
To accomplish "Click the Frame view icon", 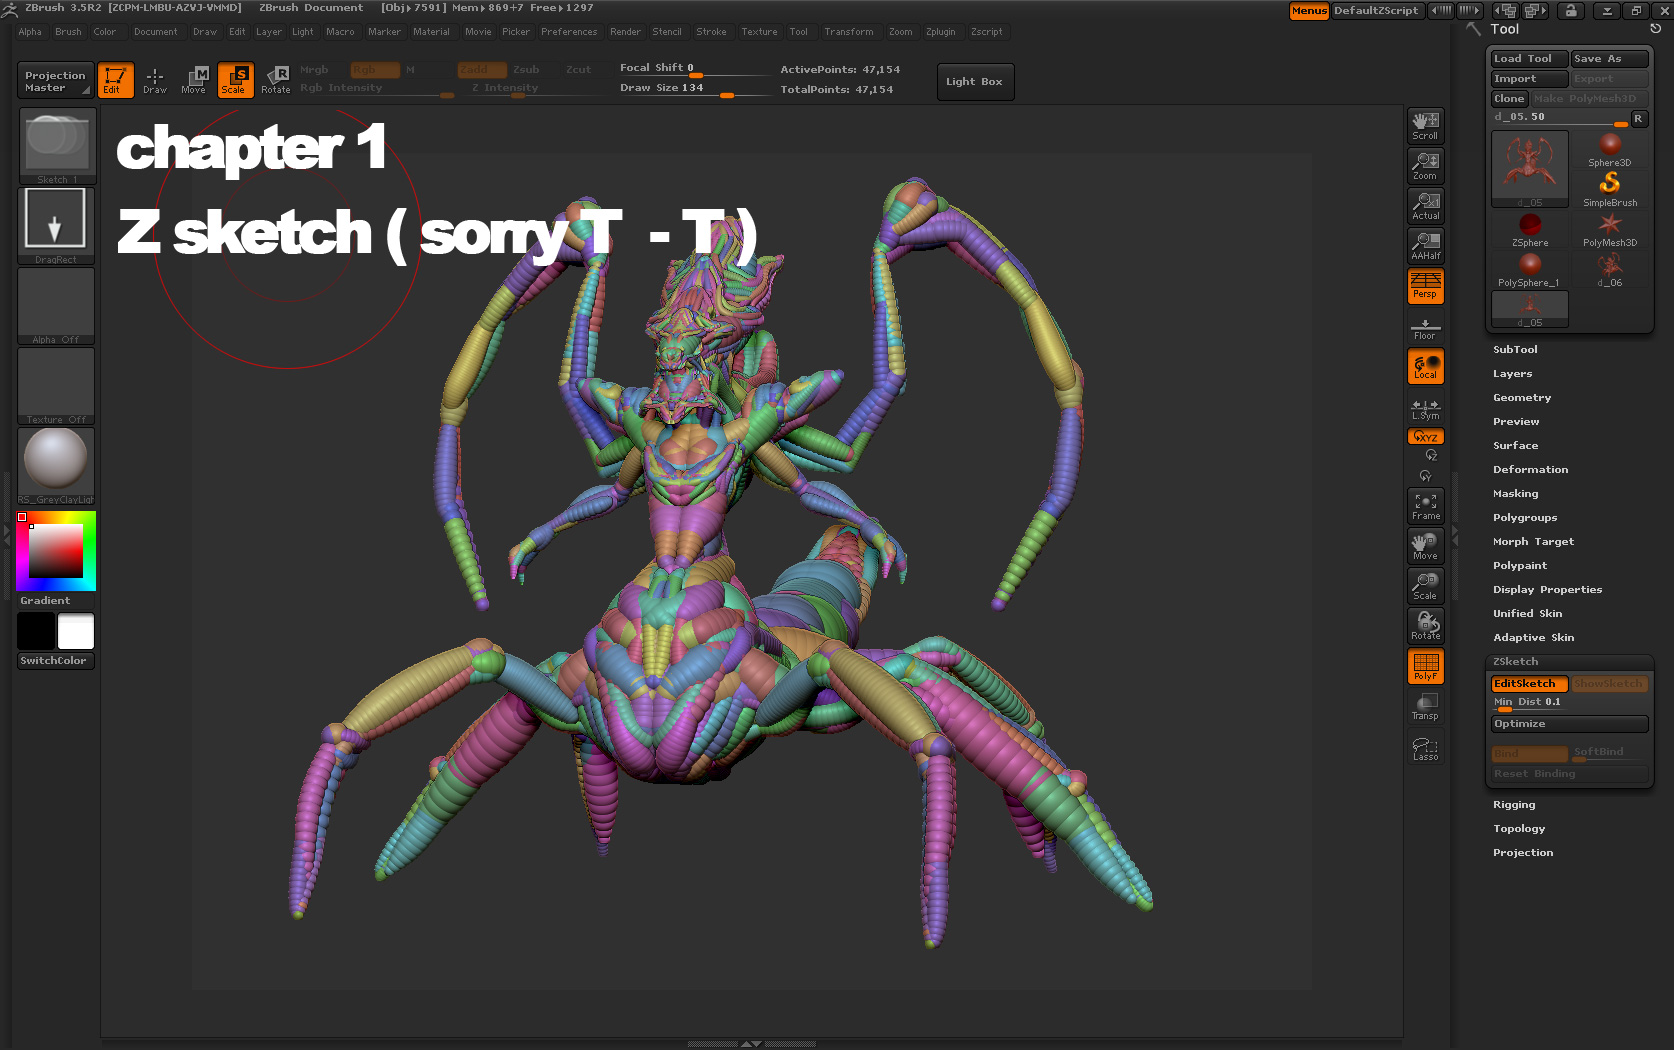I will pos(1426,506).
